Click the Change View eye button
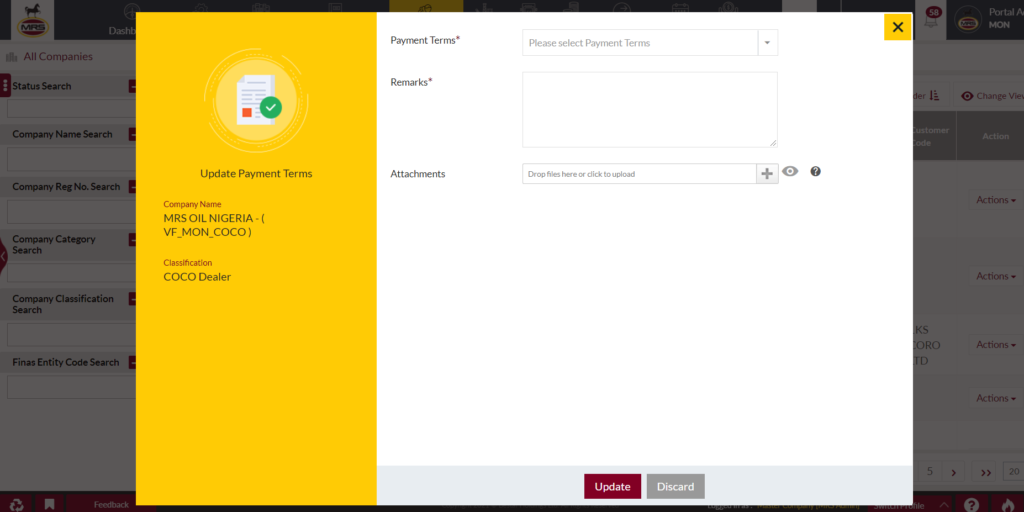This screenshot has height=512, width=1024. click(x=990, y=96)
